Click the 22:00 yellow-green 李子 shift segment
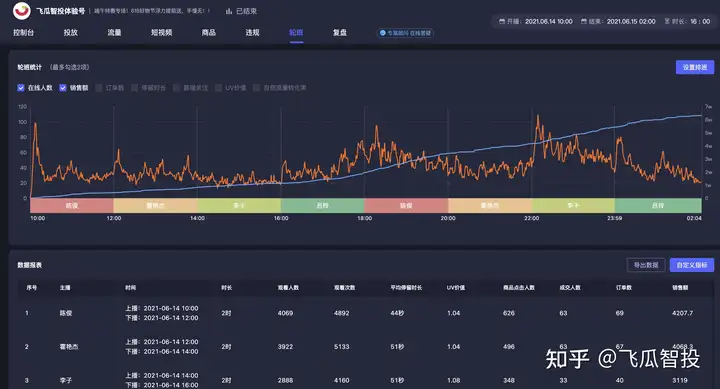 click(x=573, y=205)
